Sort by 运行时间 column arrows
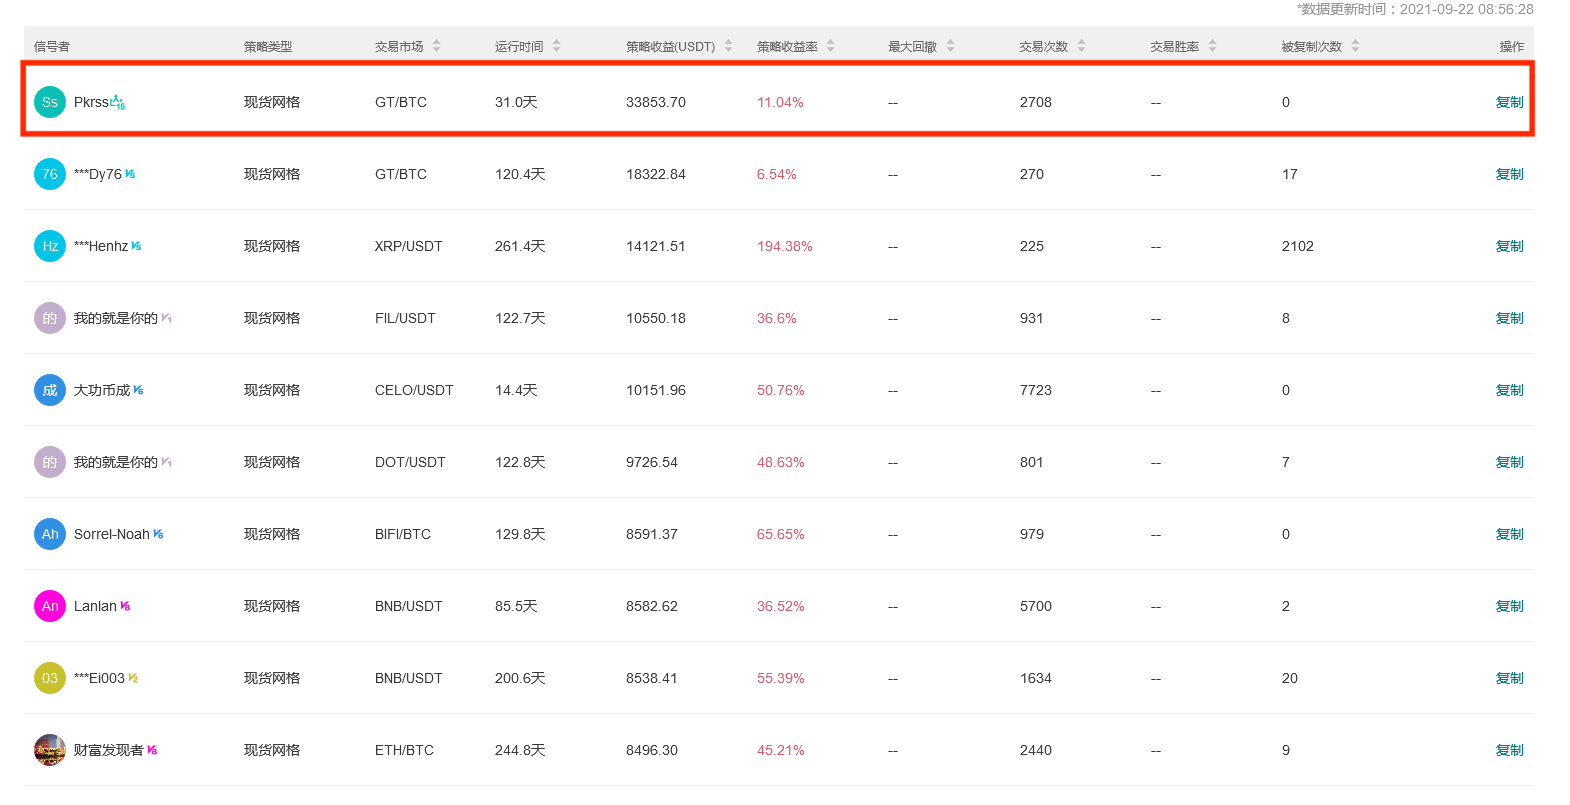 tap(556, 46)
